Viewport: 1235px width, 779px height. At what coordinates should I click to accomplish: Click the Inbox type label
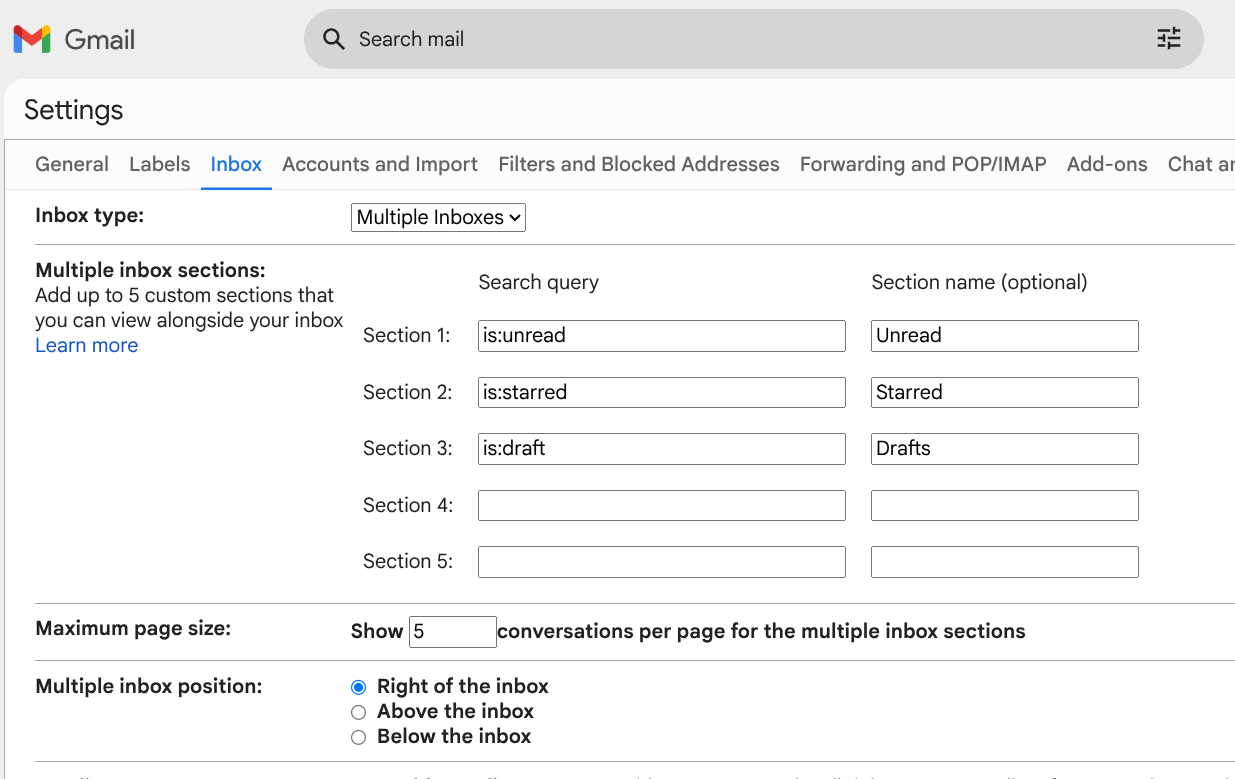90,215
